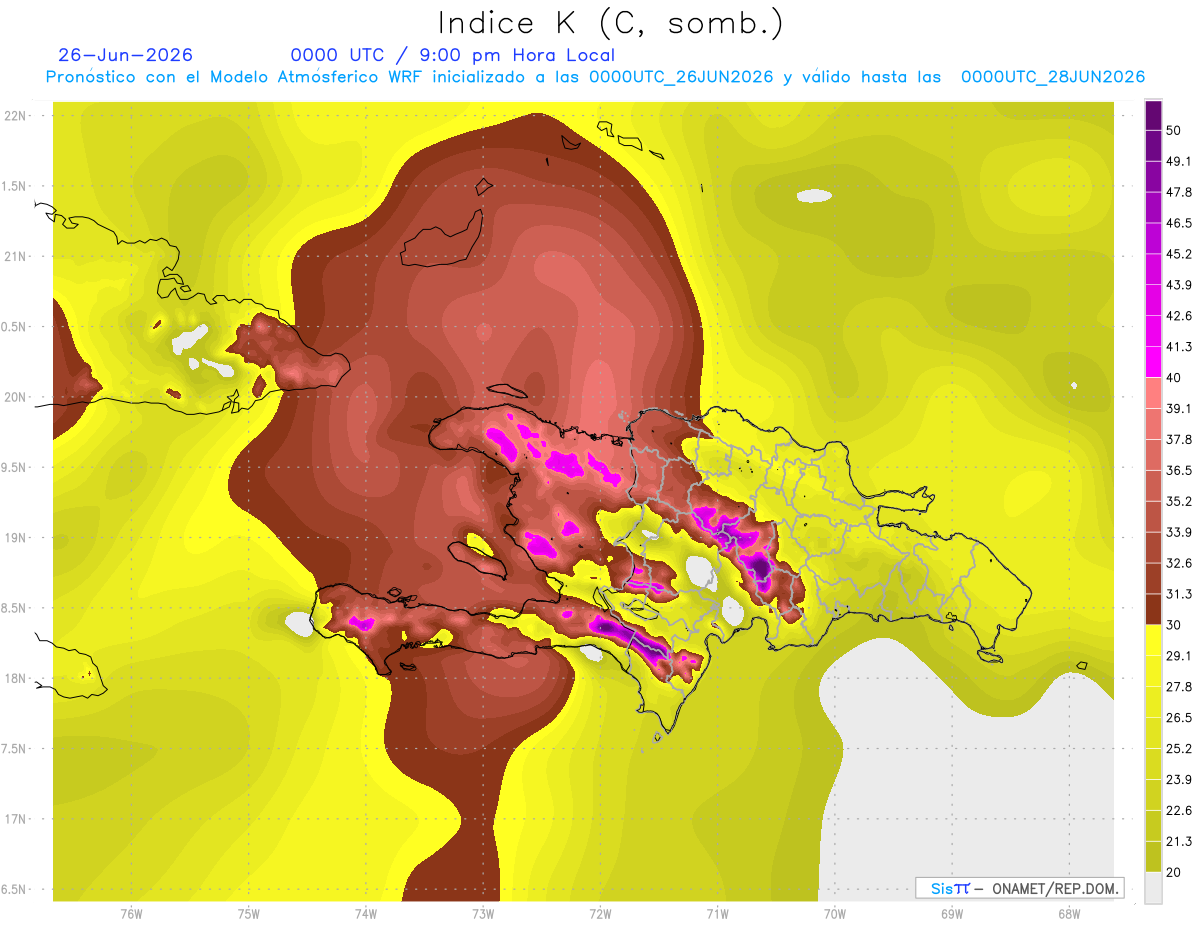
Task: Click the '71W' longitude axis label
Action: pyautogui.click(x=717, y=914)
